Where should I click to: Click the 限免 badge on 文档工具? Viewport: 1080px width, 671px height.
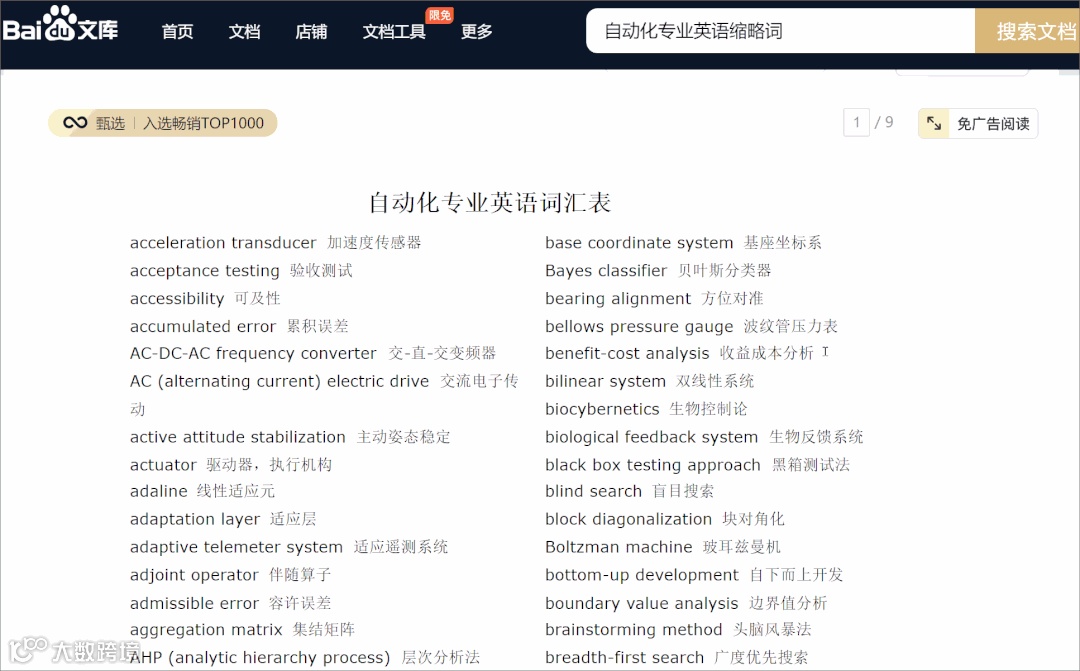[439, 15]
